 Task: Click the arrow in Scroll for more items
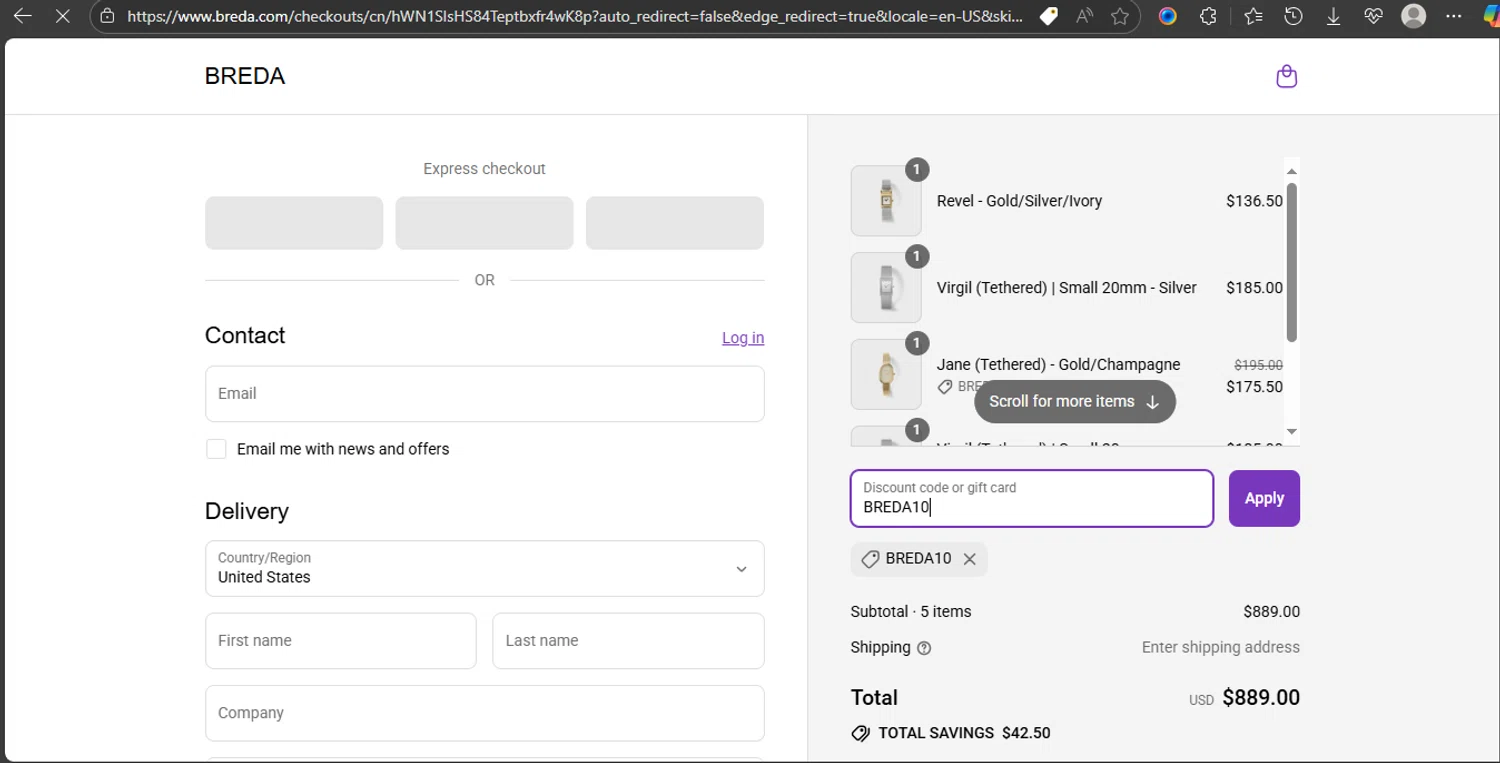[x=1152, y=402]
